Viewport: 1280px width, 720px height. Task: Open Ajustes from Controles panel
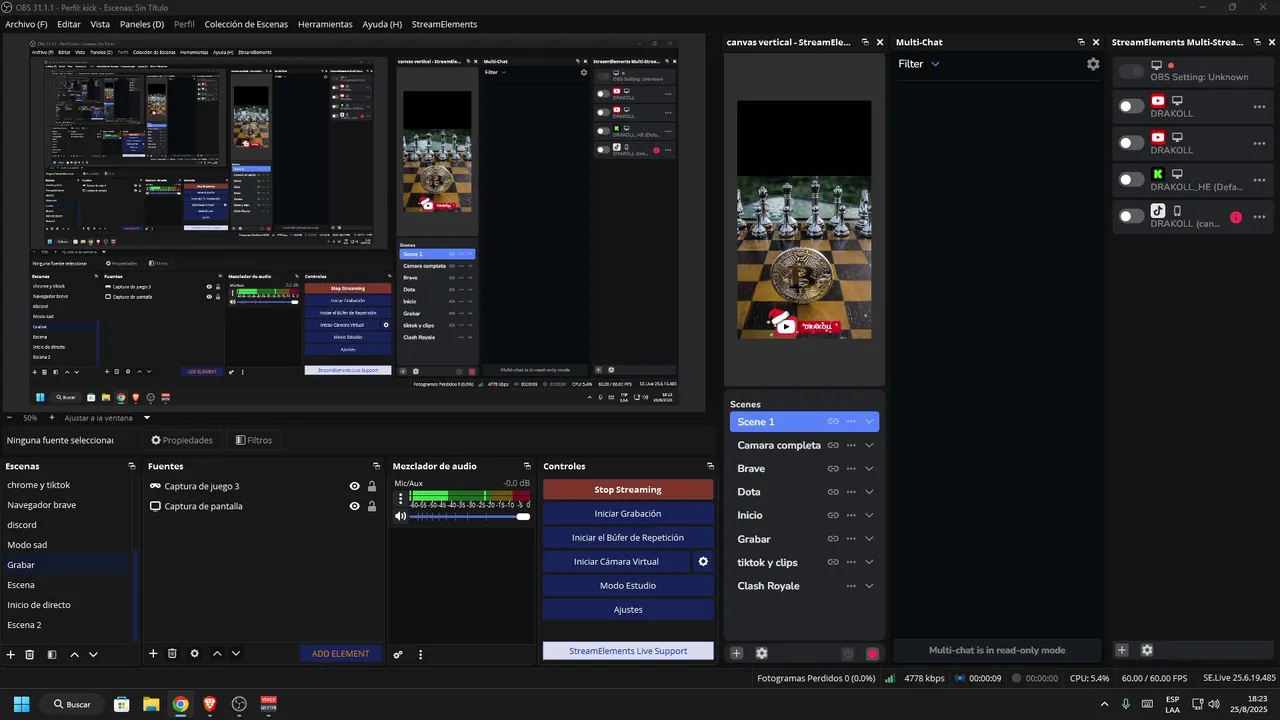point(628,609)
